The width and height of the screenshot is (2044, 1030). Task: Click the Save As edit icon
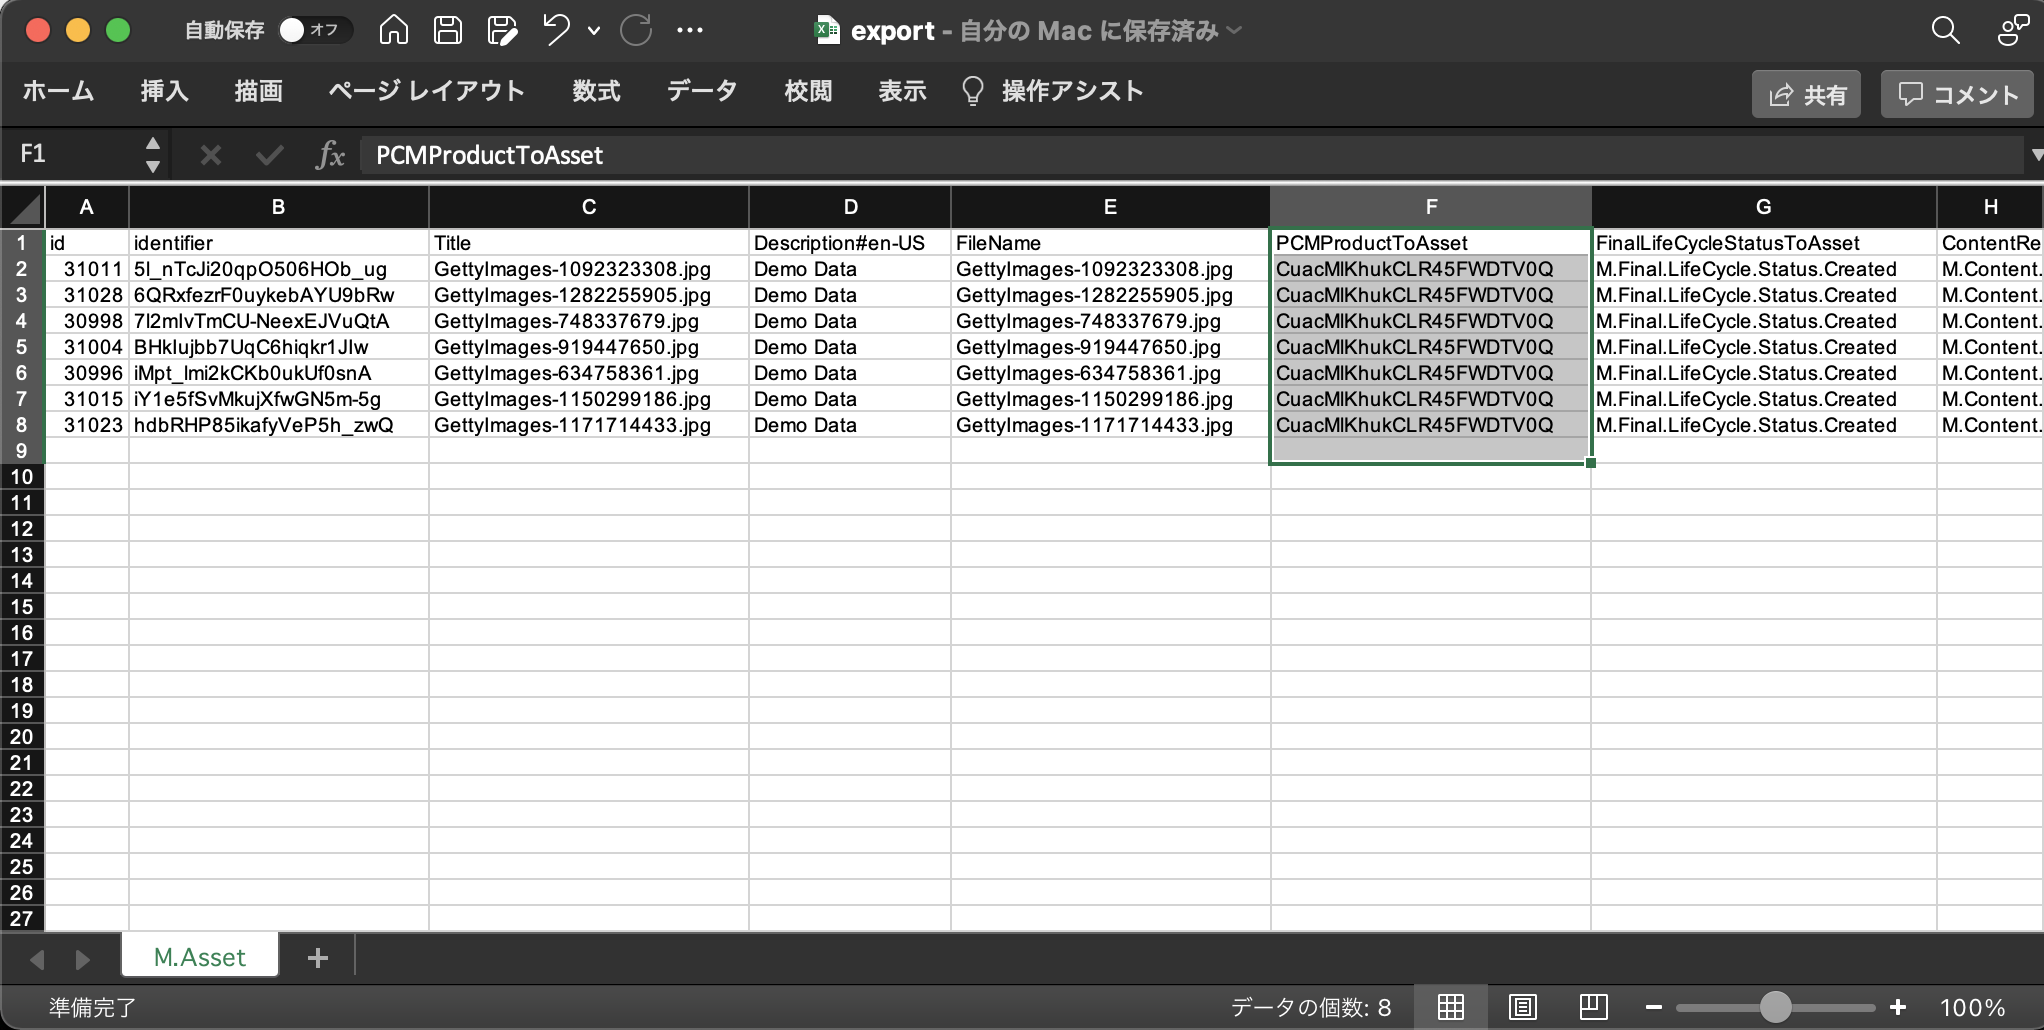coord(502,31)
